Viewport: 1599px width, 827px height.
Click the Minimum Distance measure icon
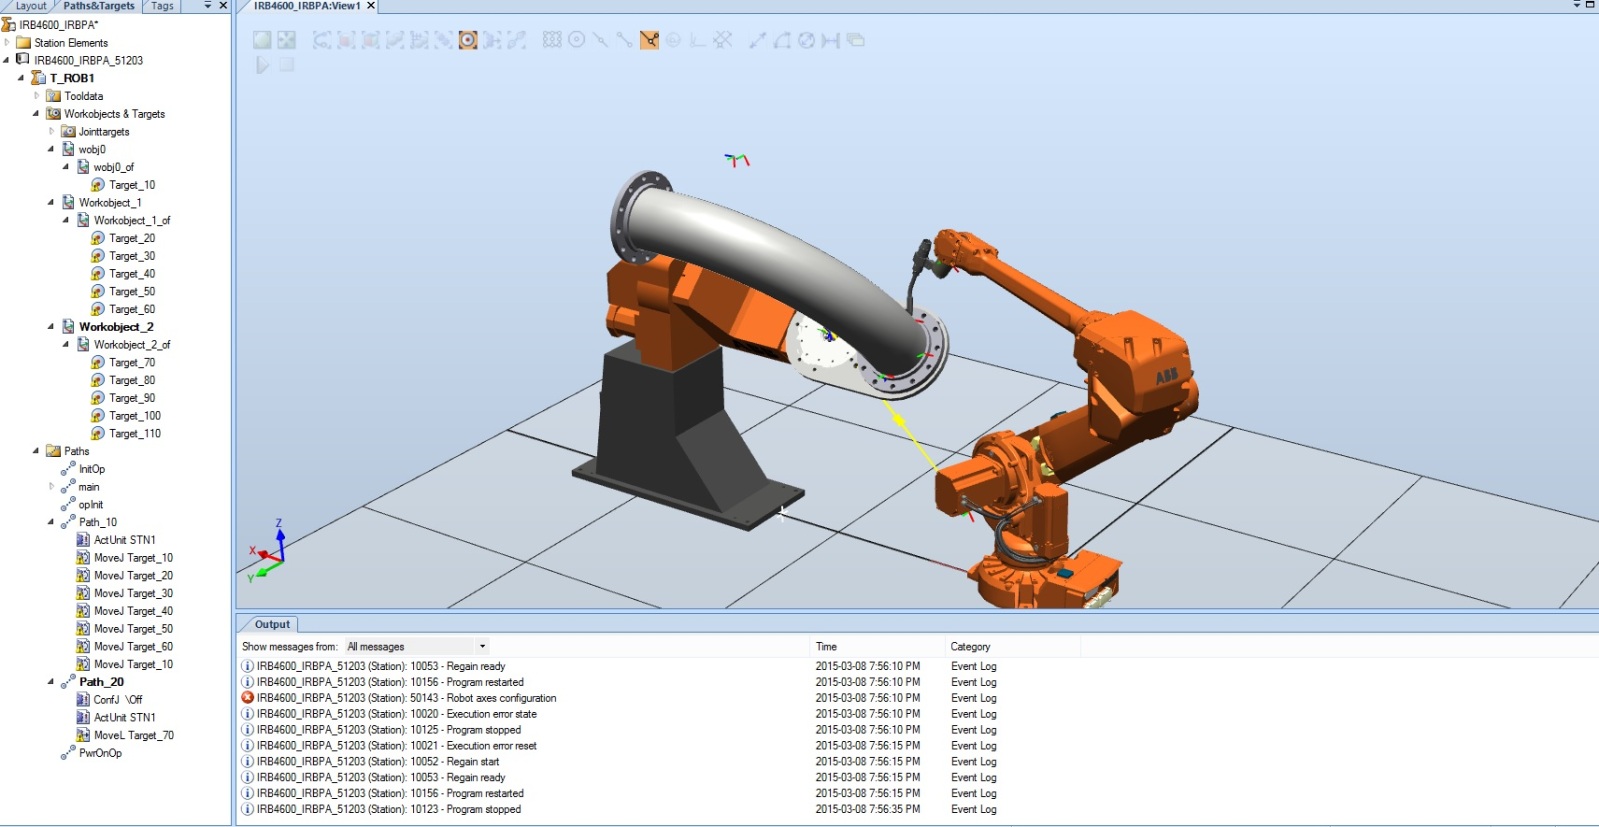point(830,40)
